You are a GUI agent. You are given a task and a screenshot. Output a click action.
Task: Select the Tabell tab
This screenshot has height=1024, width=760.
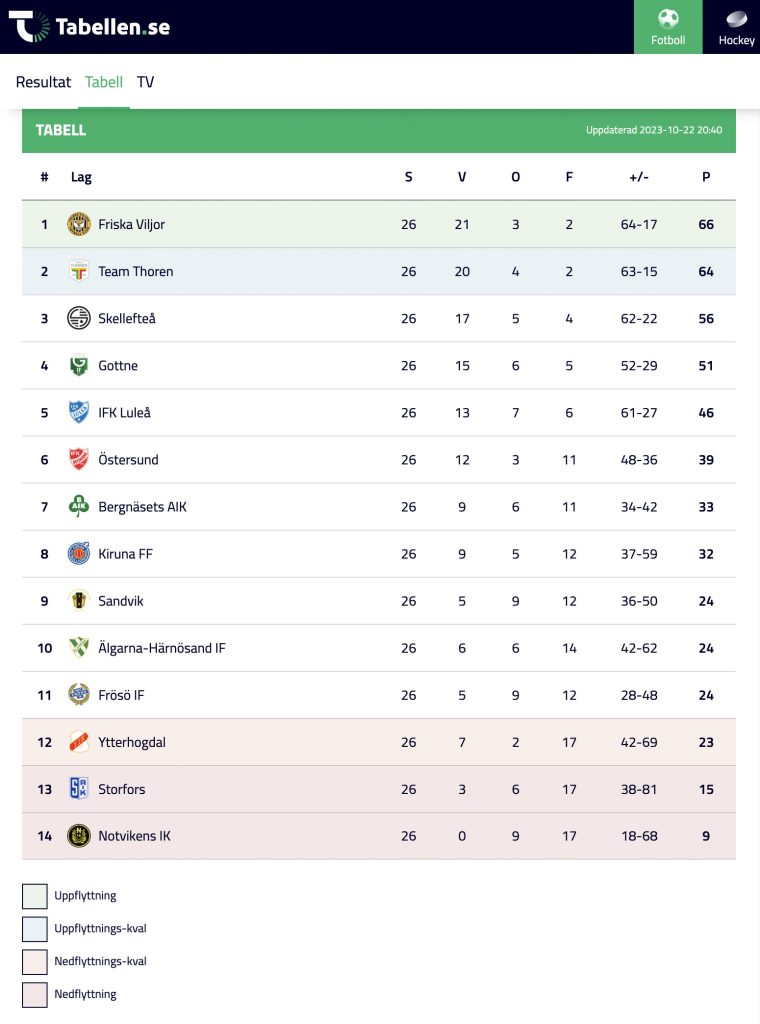click(104, 82)
